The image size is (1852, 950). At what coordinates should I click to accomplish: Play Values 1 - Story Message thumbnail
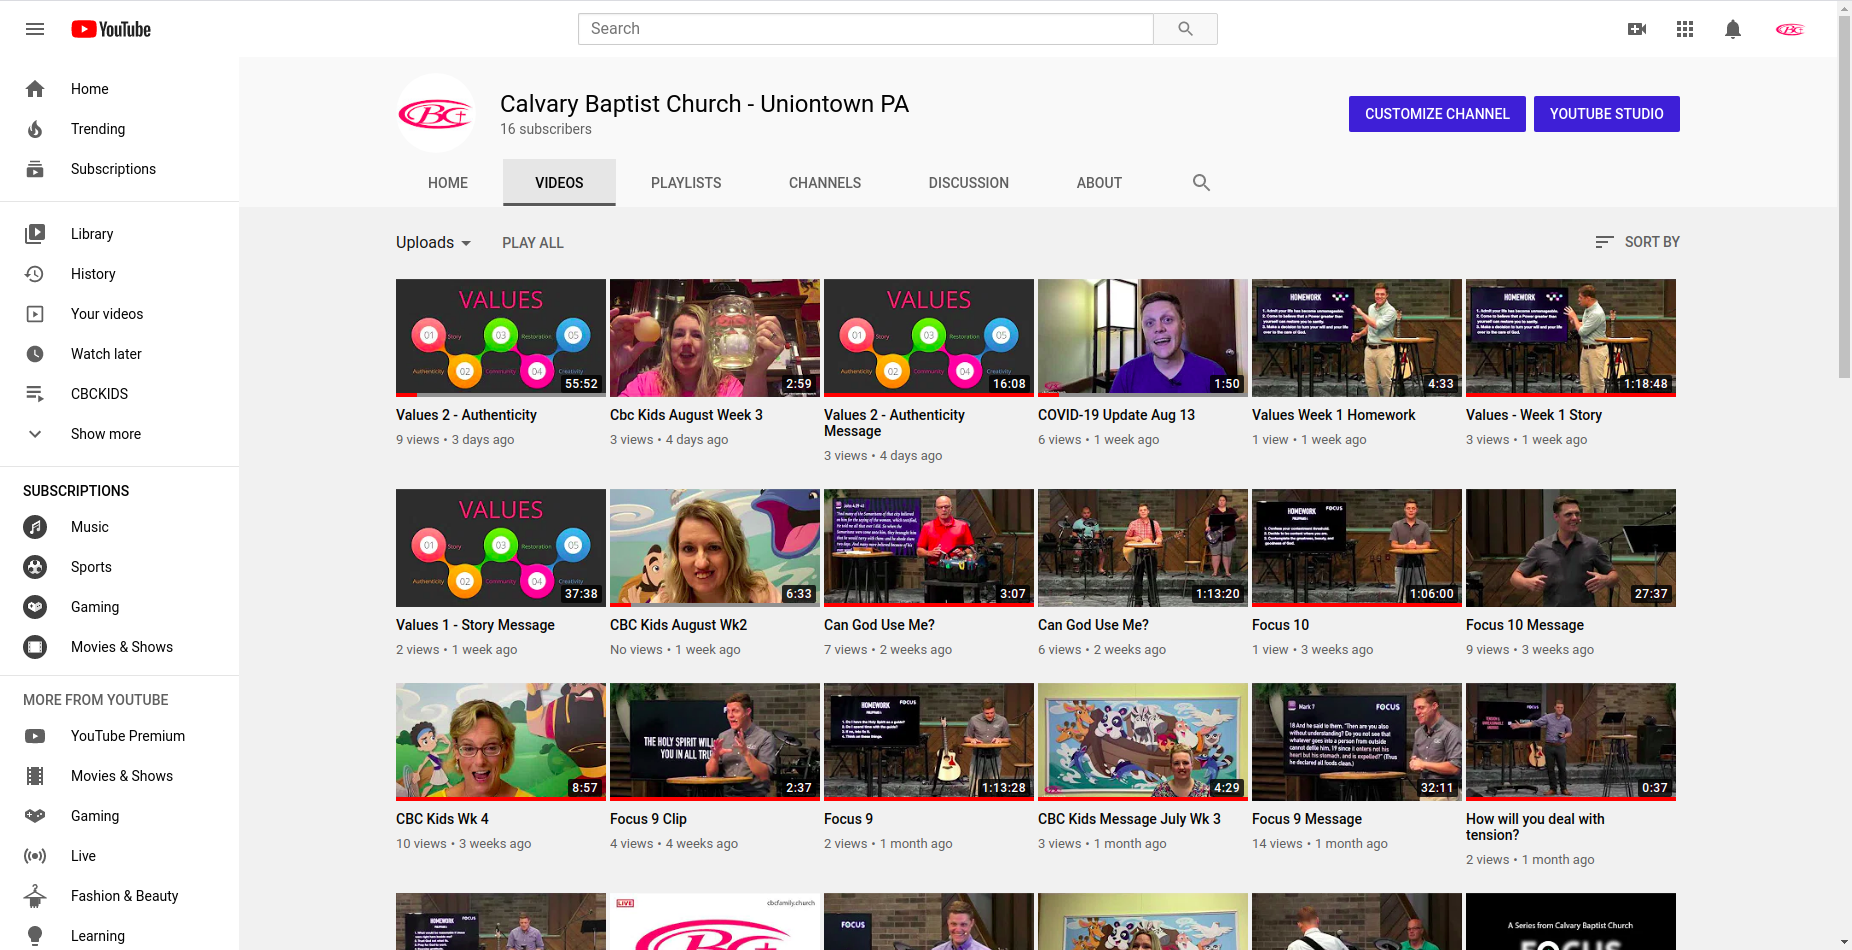(501, 548)
